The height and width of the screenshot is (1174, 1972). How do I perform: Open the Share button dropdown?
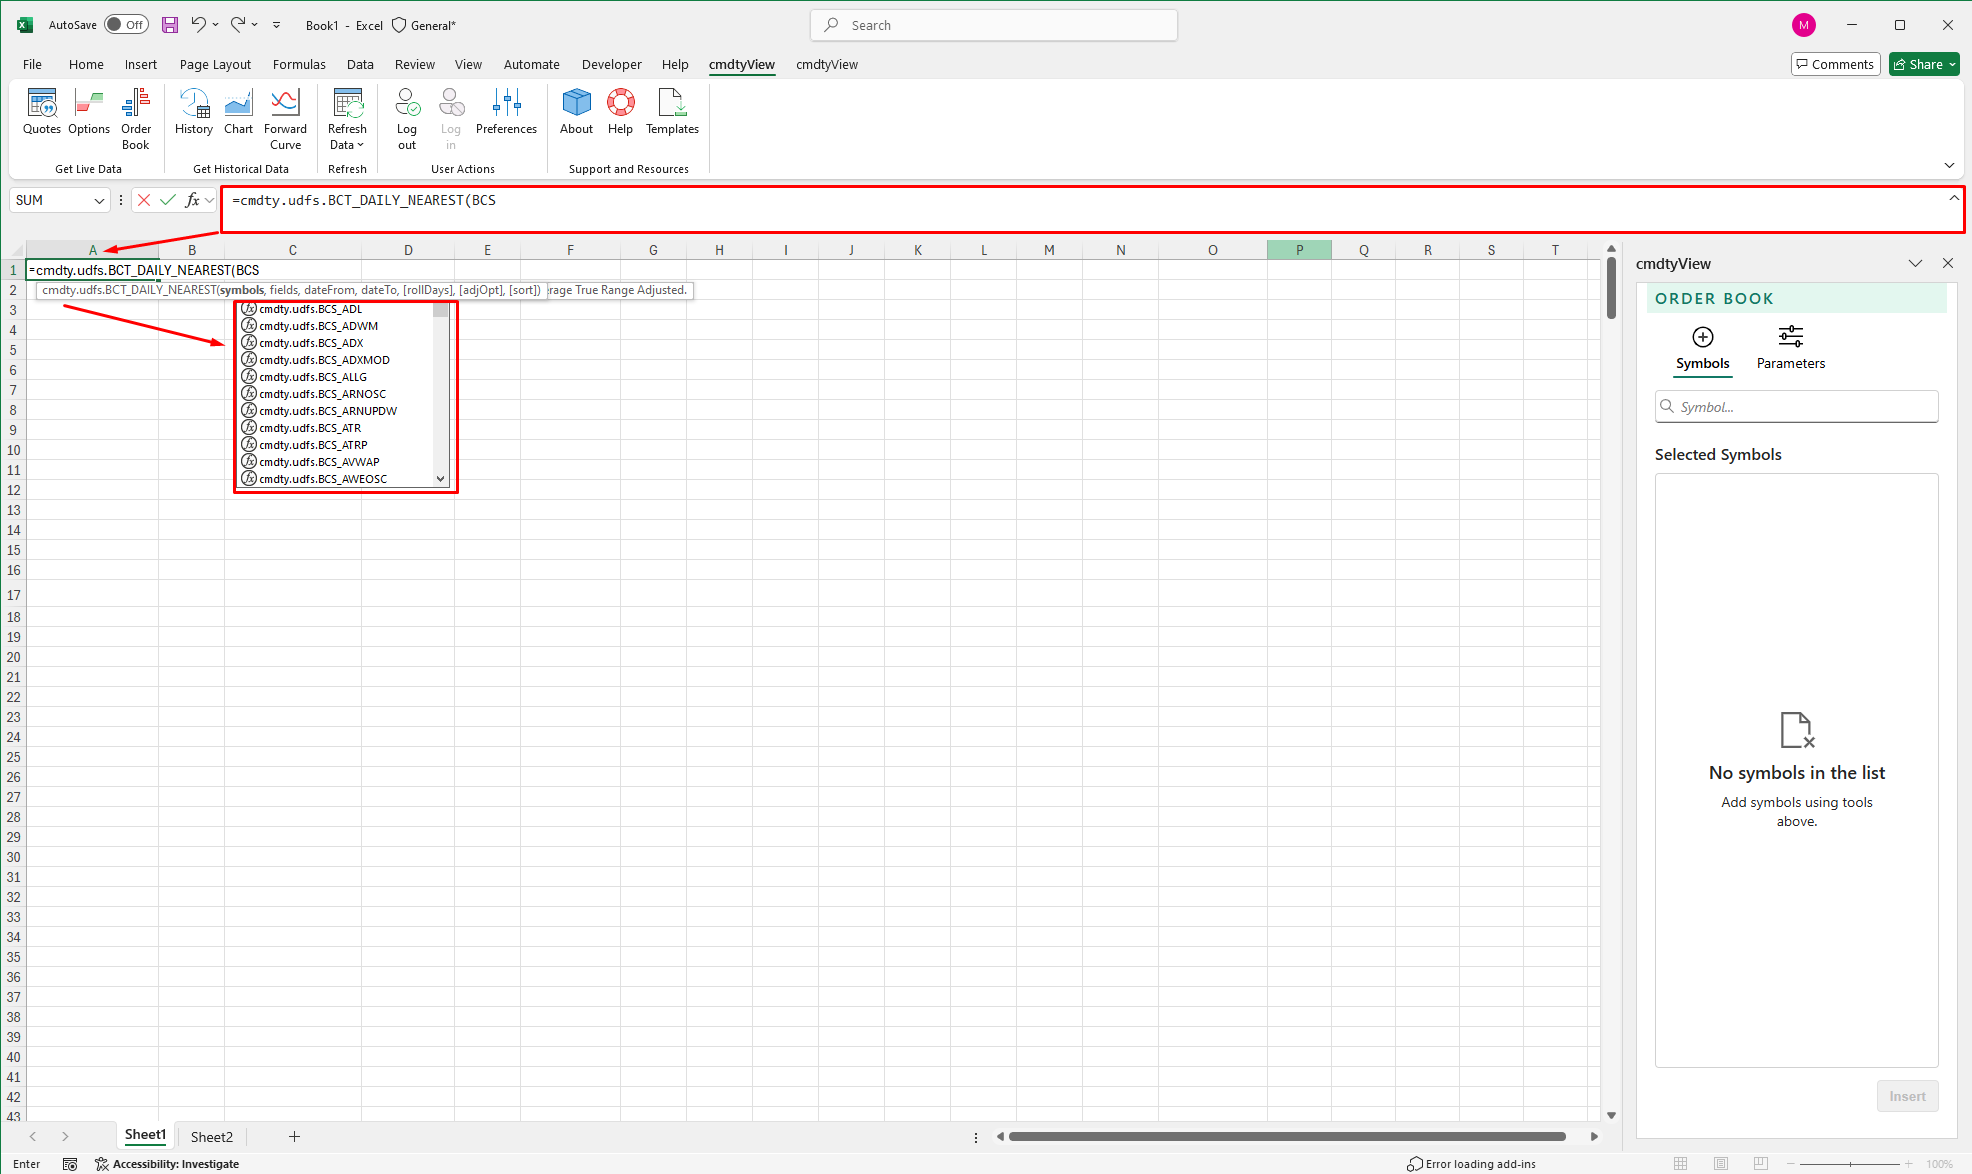coord(1952,64)
